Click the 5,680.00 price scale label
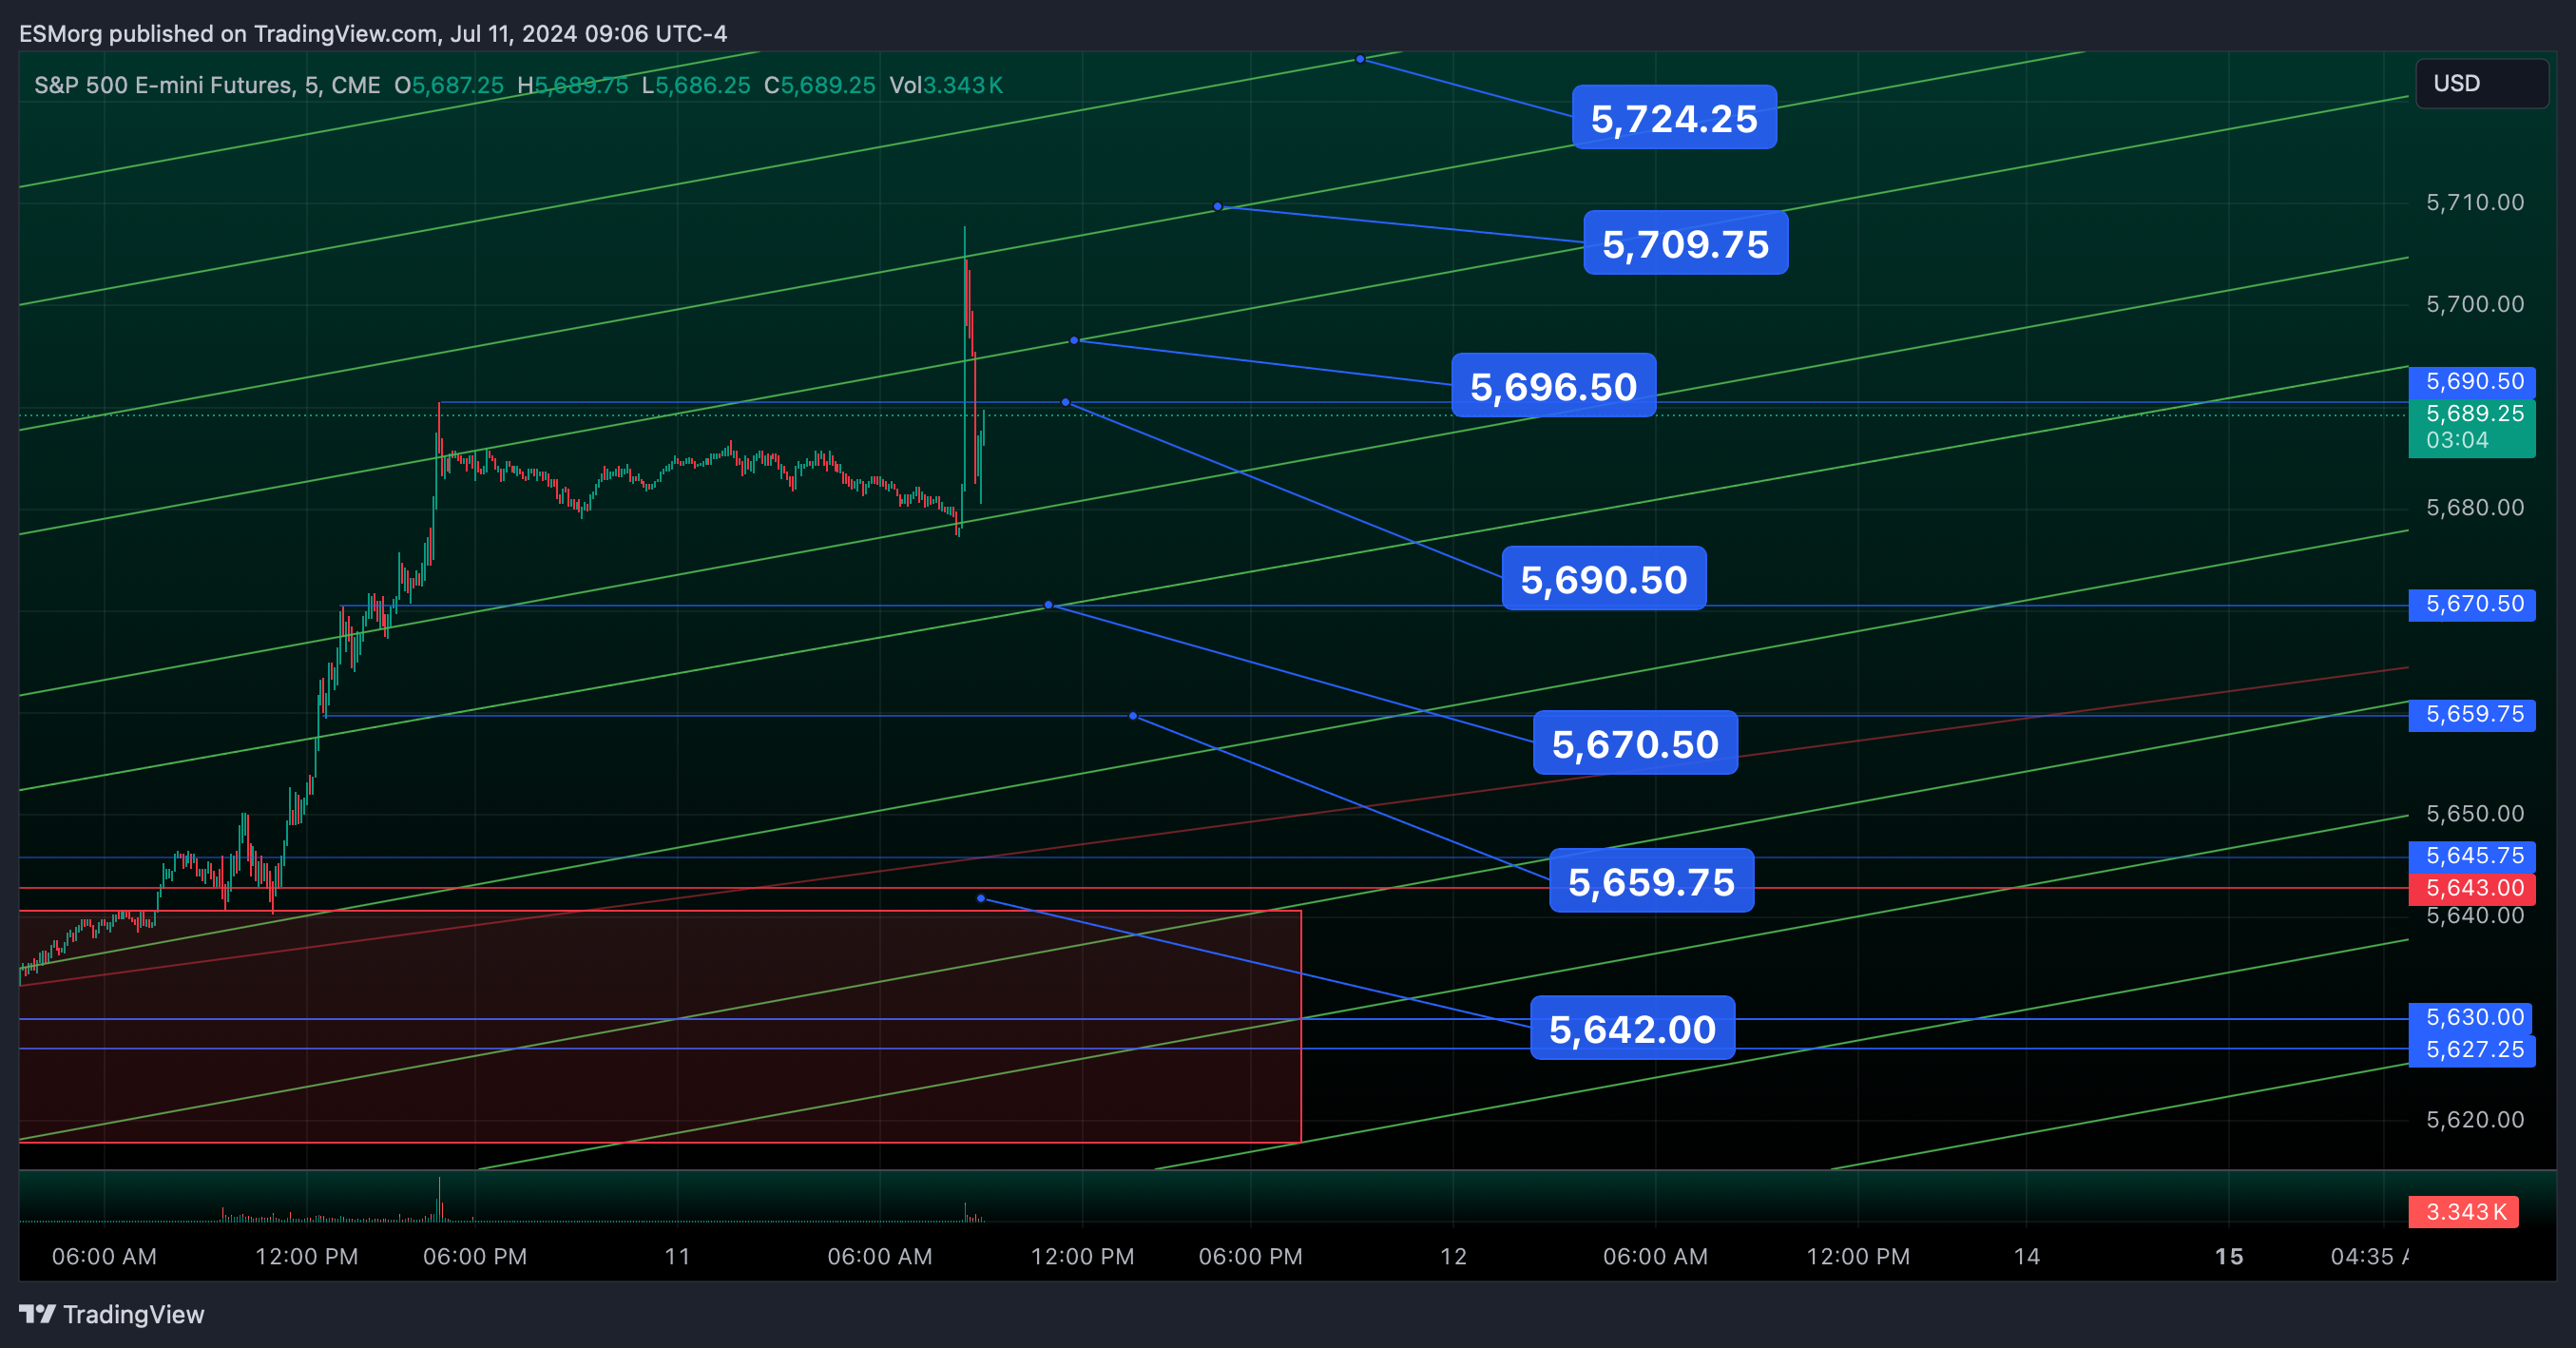The width and height of the screenshot is (2576, 1348). point(2475,508)
